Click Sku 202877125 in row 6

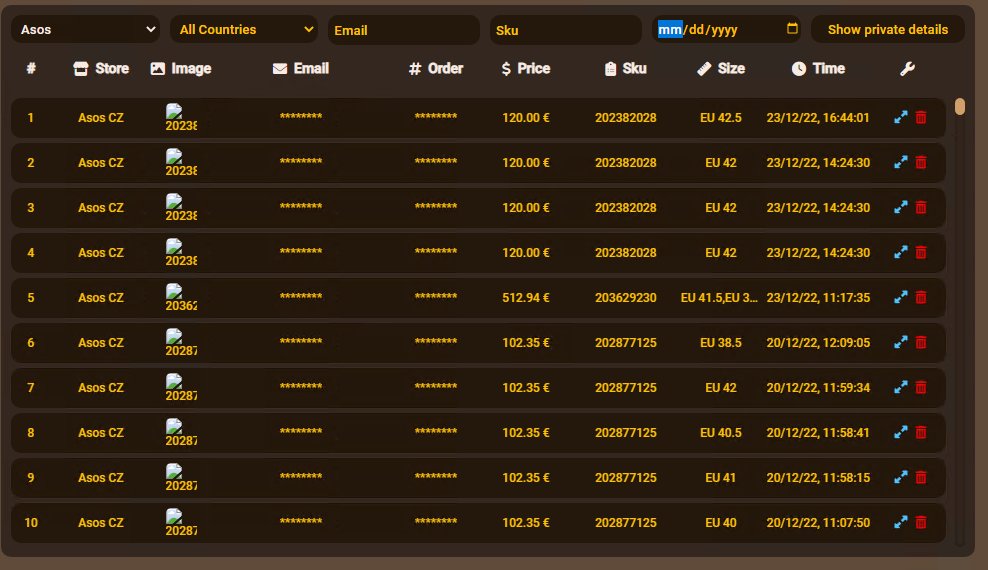(x=626, y=343)
